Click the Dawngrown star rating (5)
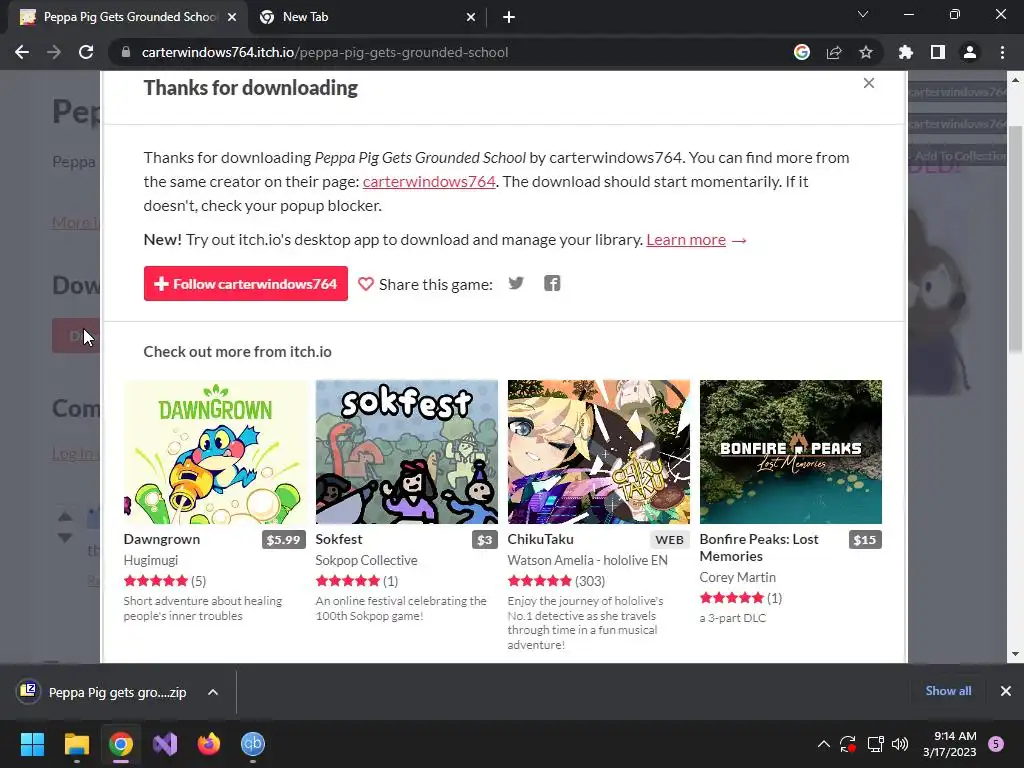This screenshot has height=768, width=1024. click(x=165, y=581)
